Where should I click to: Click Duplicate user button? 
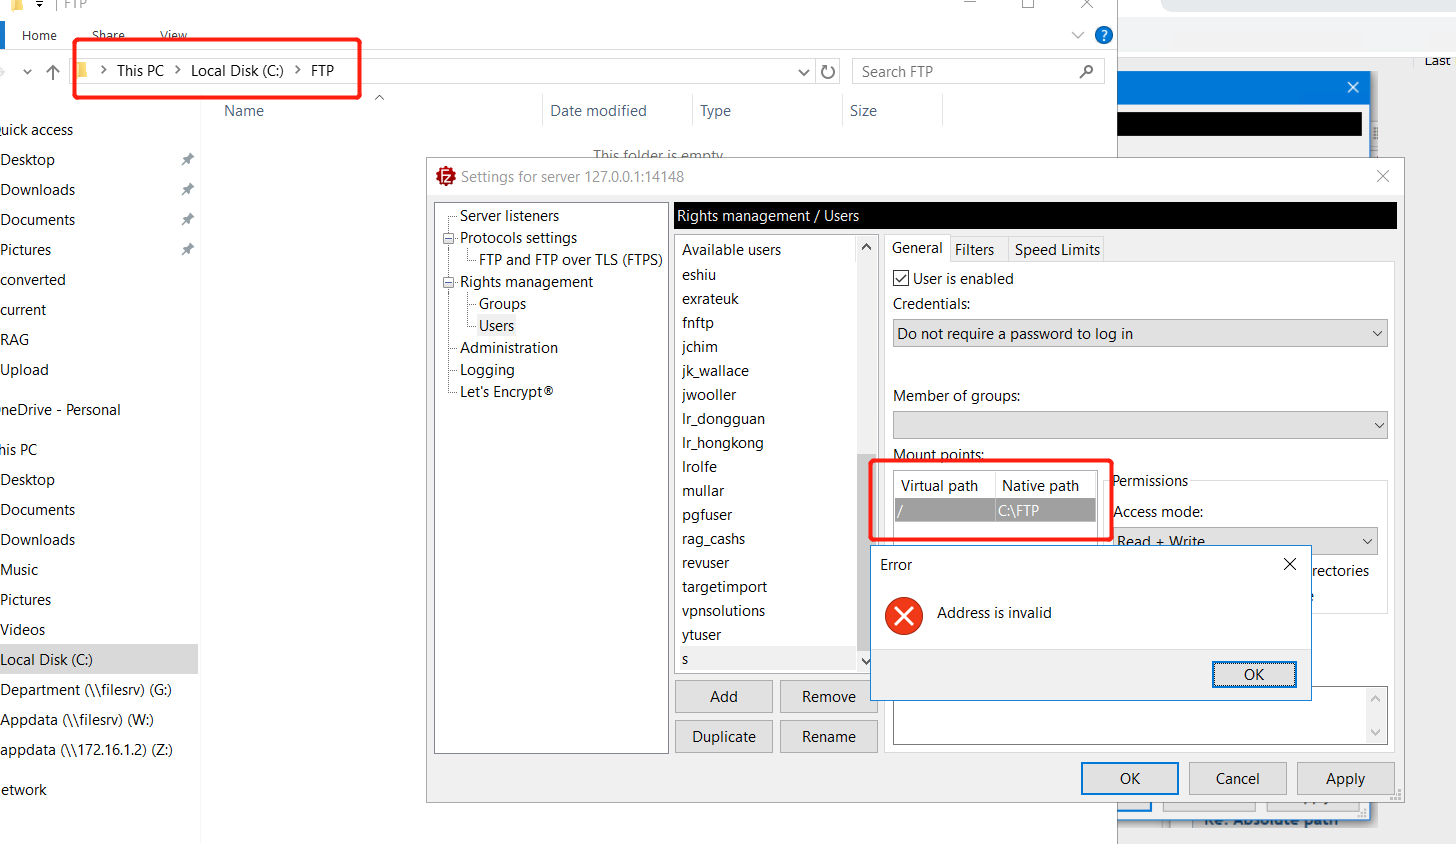tap(724, 737)
